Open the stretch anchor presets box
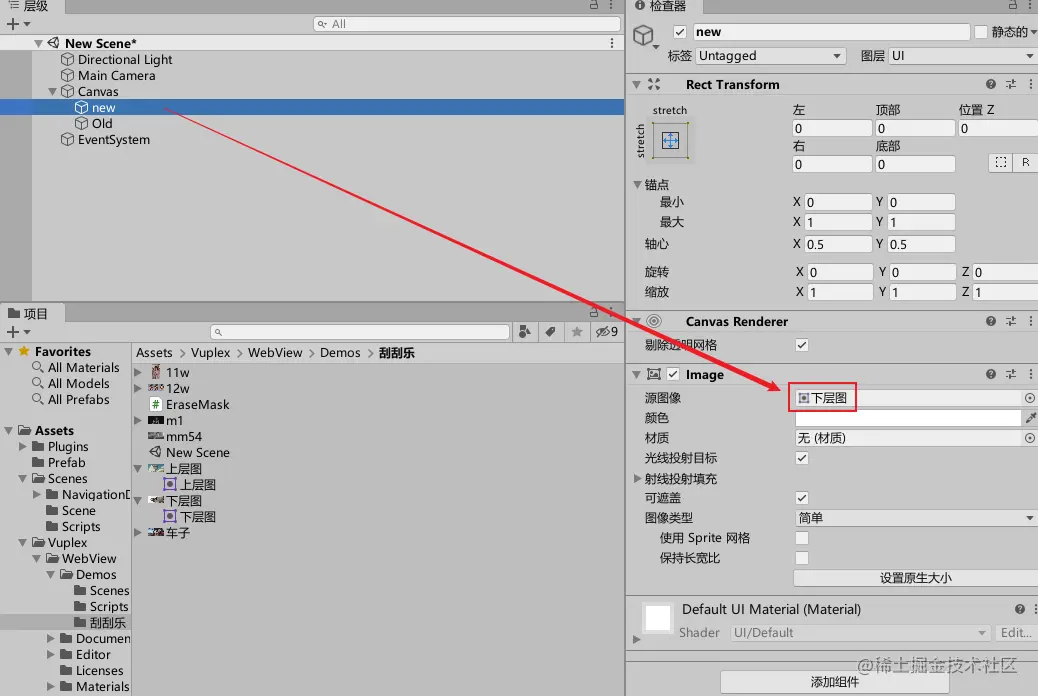Image resolution: width=1038 pixels, height=696 pixels. point(671,140)
